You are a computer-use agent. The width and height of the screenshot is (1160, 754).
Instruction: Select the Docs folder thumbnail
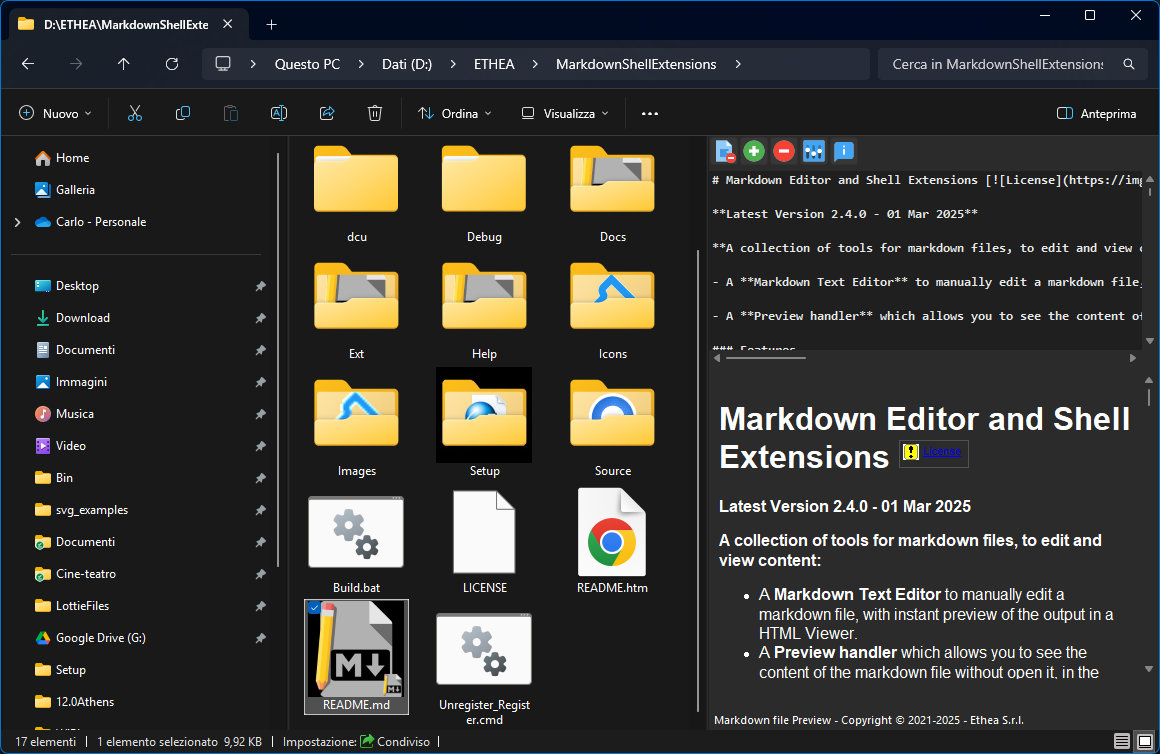[x=612, y=181]
